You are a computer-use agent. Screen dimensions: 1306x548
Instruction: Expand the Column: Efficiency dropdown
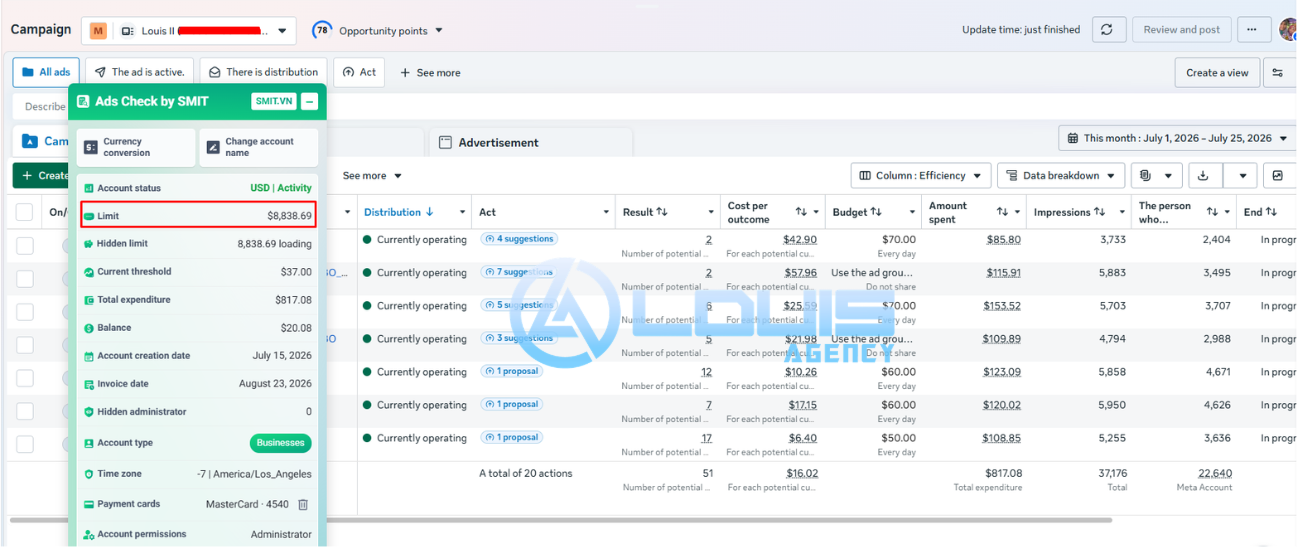tap(921, 176)
